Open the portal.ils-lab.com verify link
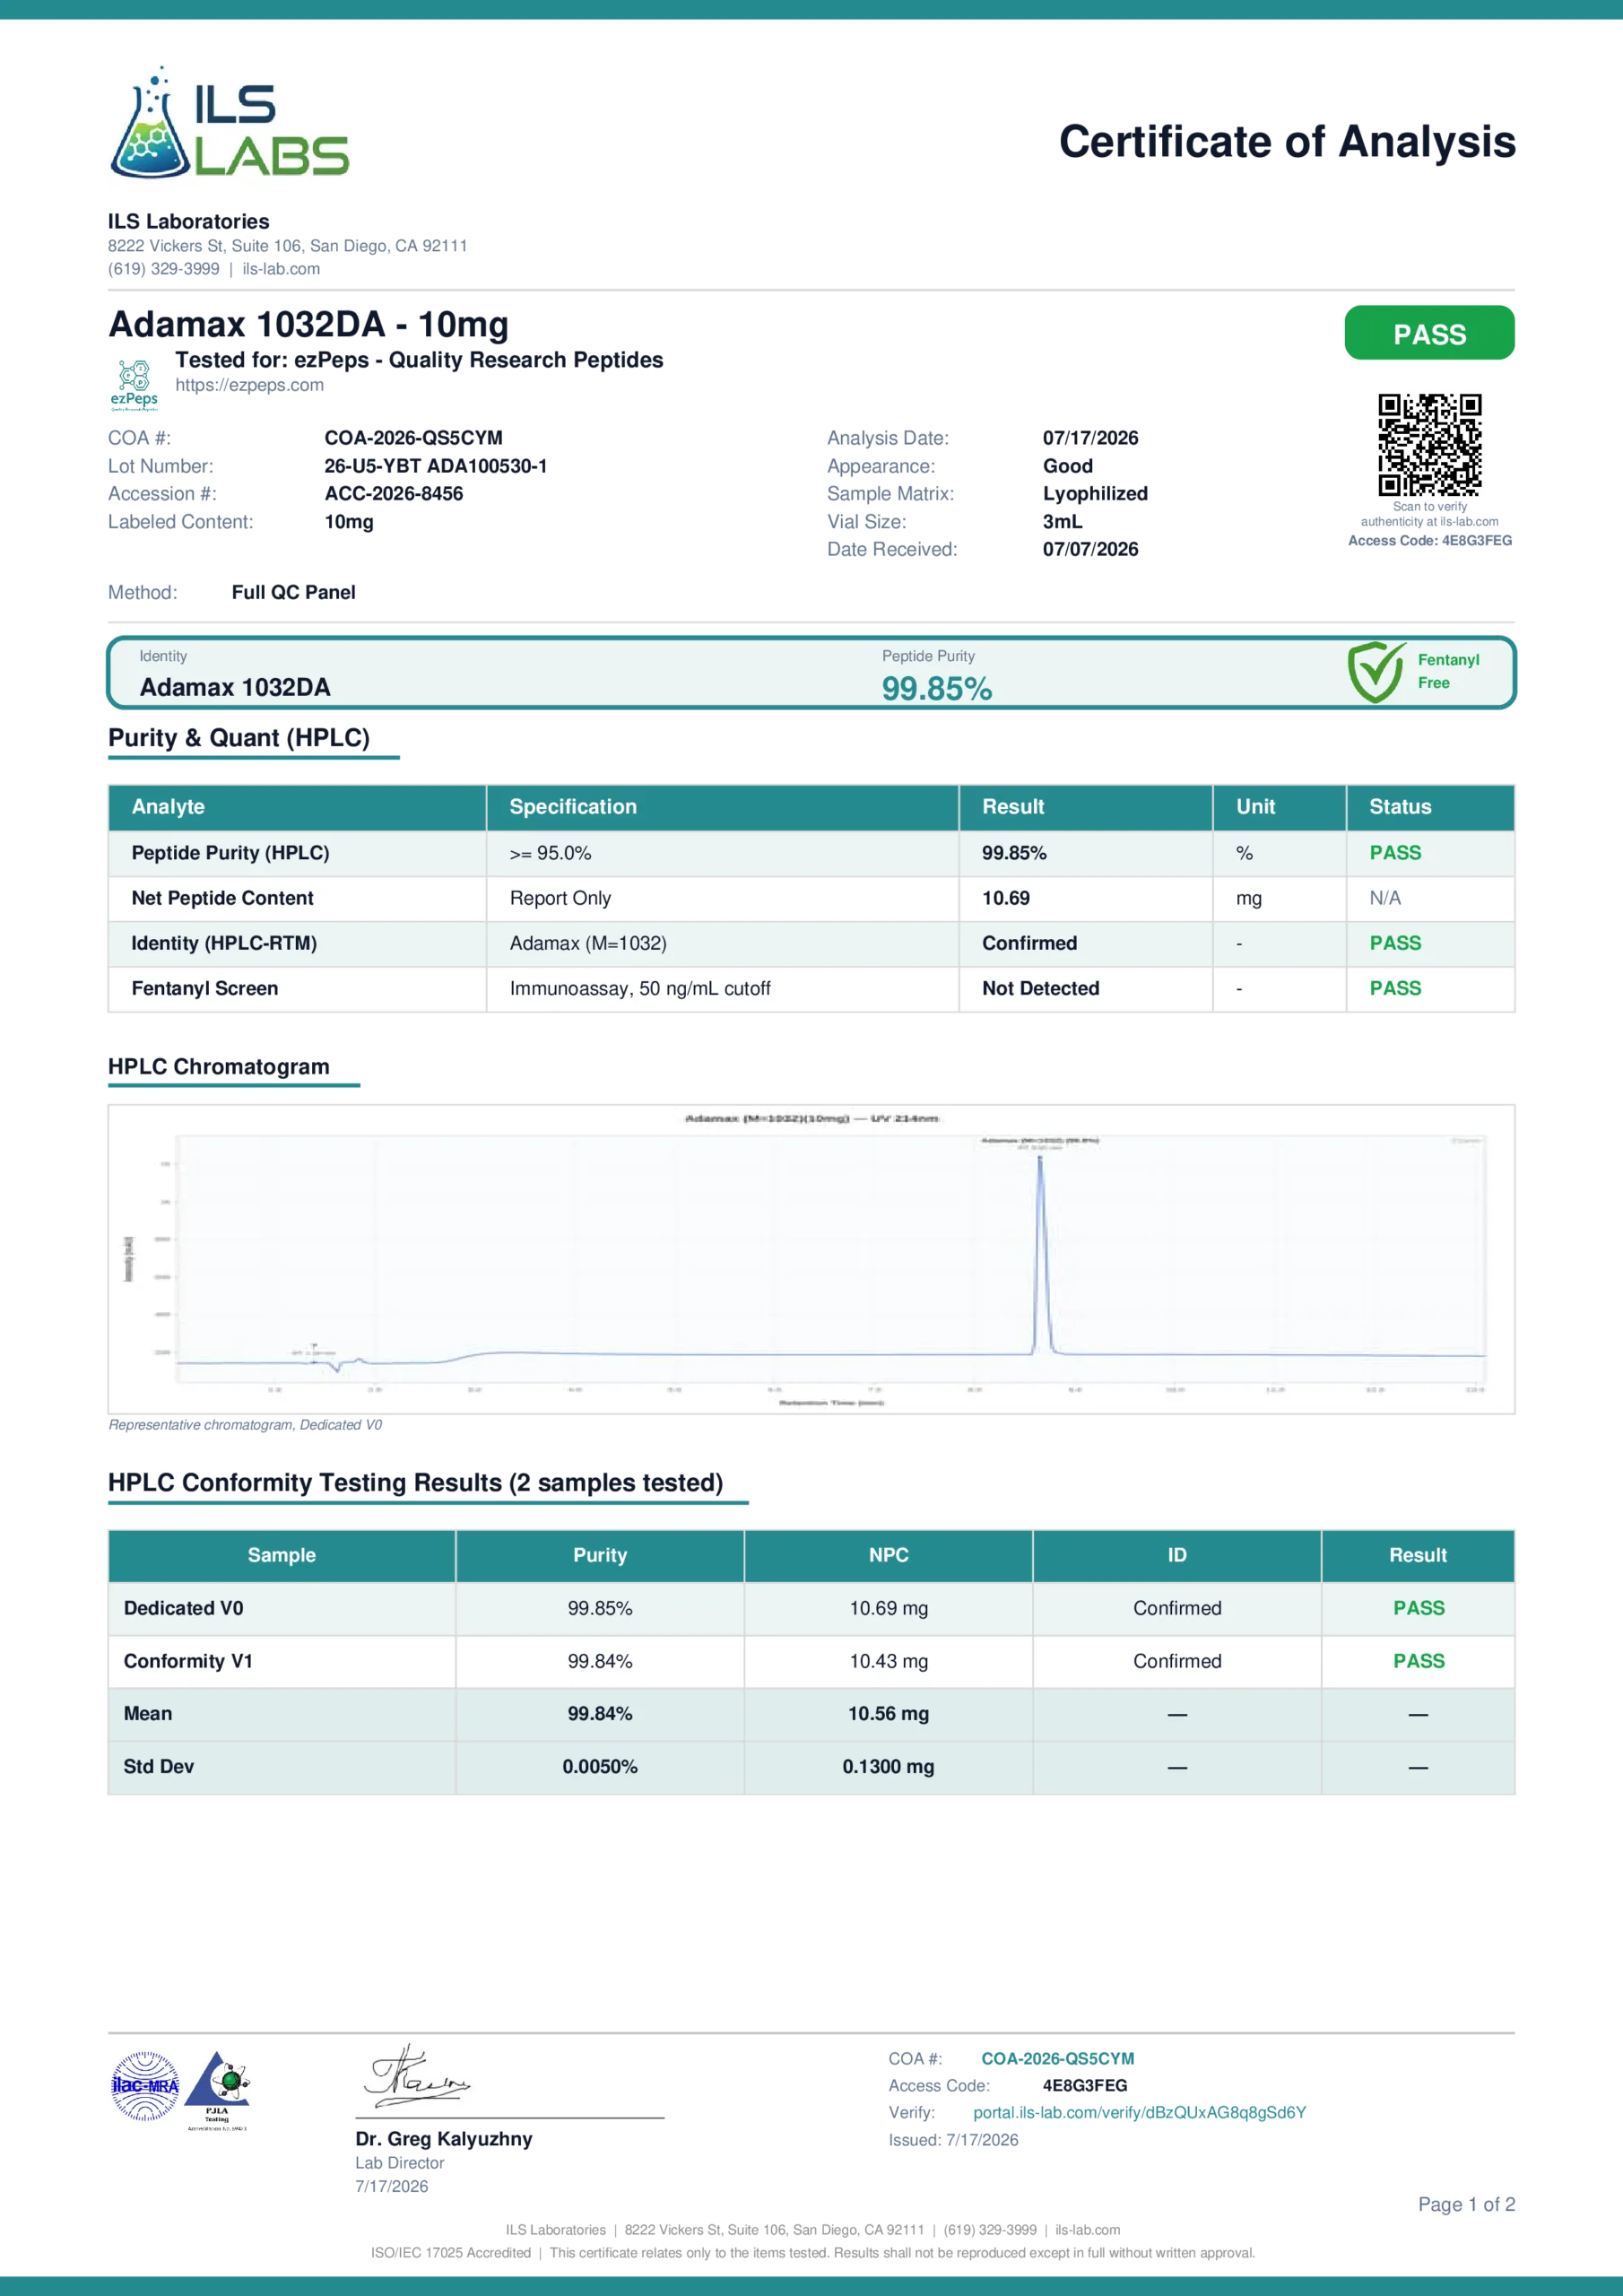The height and width of the screenshot is (2296, 1623). click(1139, 2113)
